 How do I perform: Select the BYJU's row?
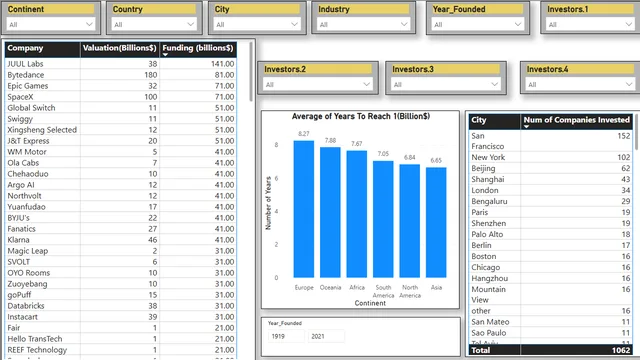pos(121,218)
